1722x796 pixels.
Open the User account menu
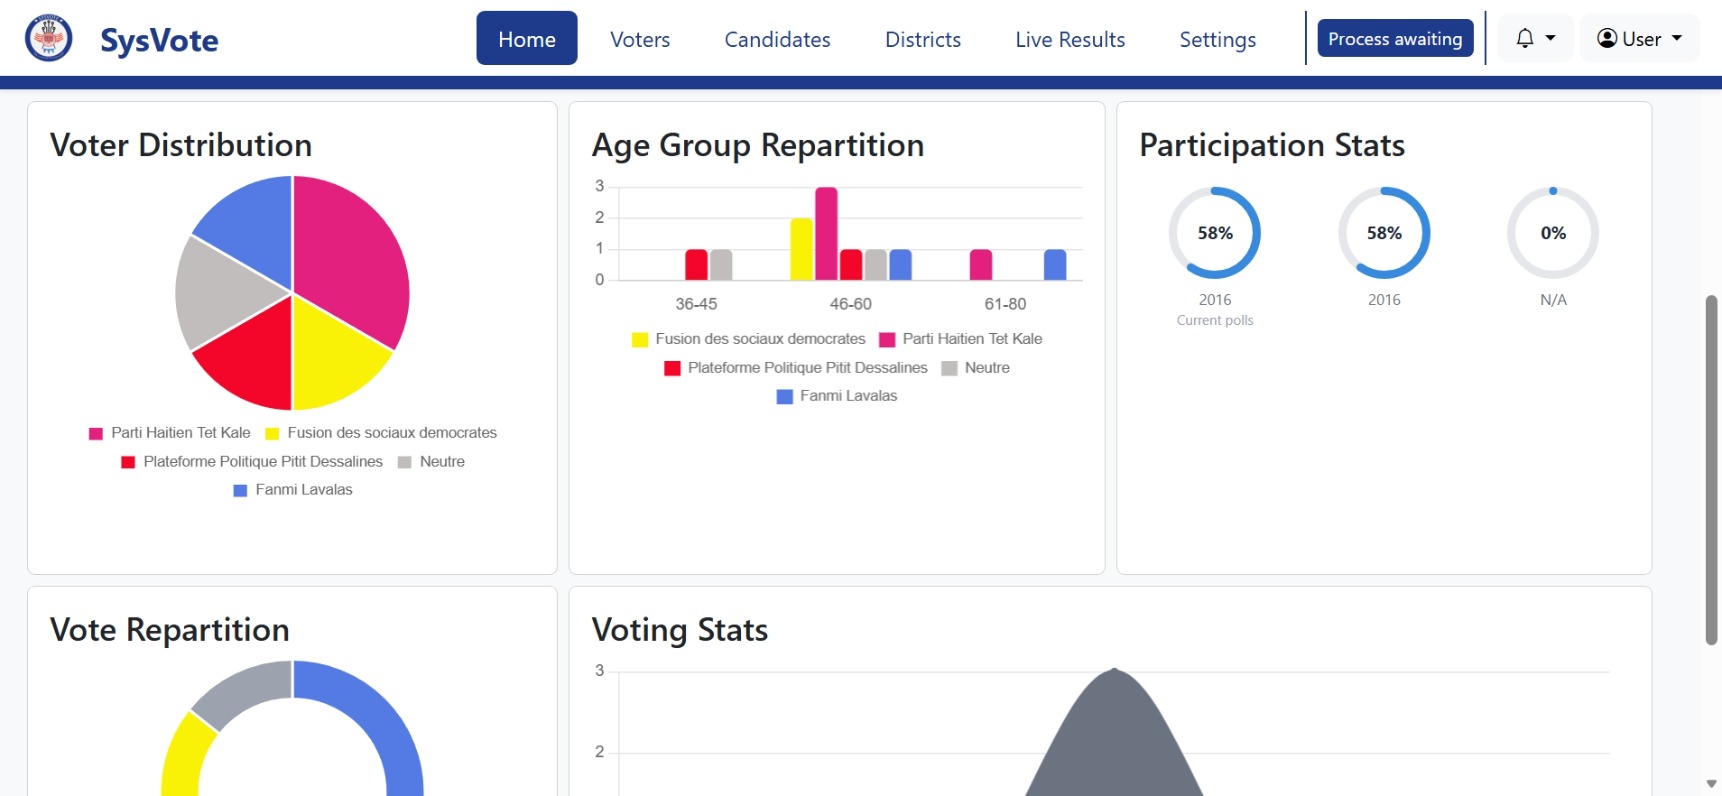1640,39
